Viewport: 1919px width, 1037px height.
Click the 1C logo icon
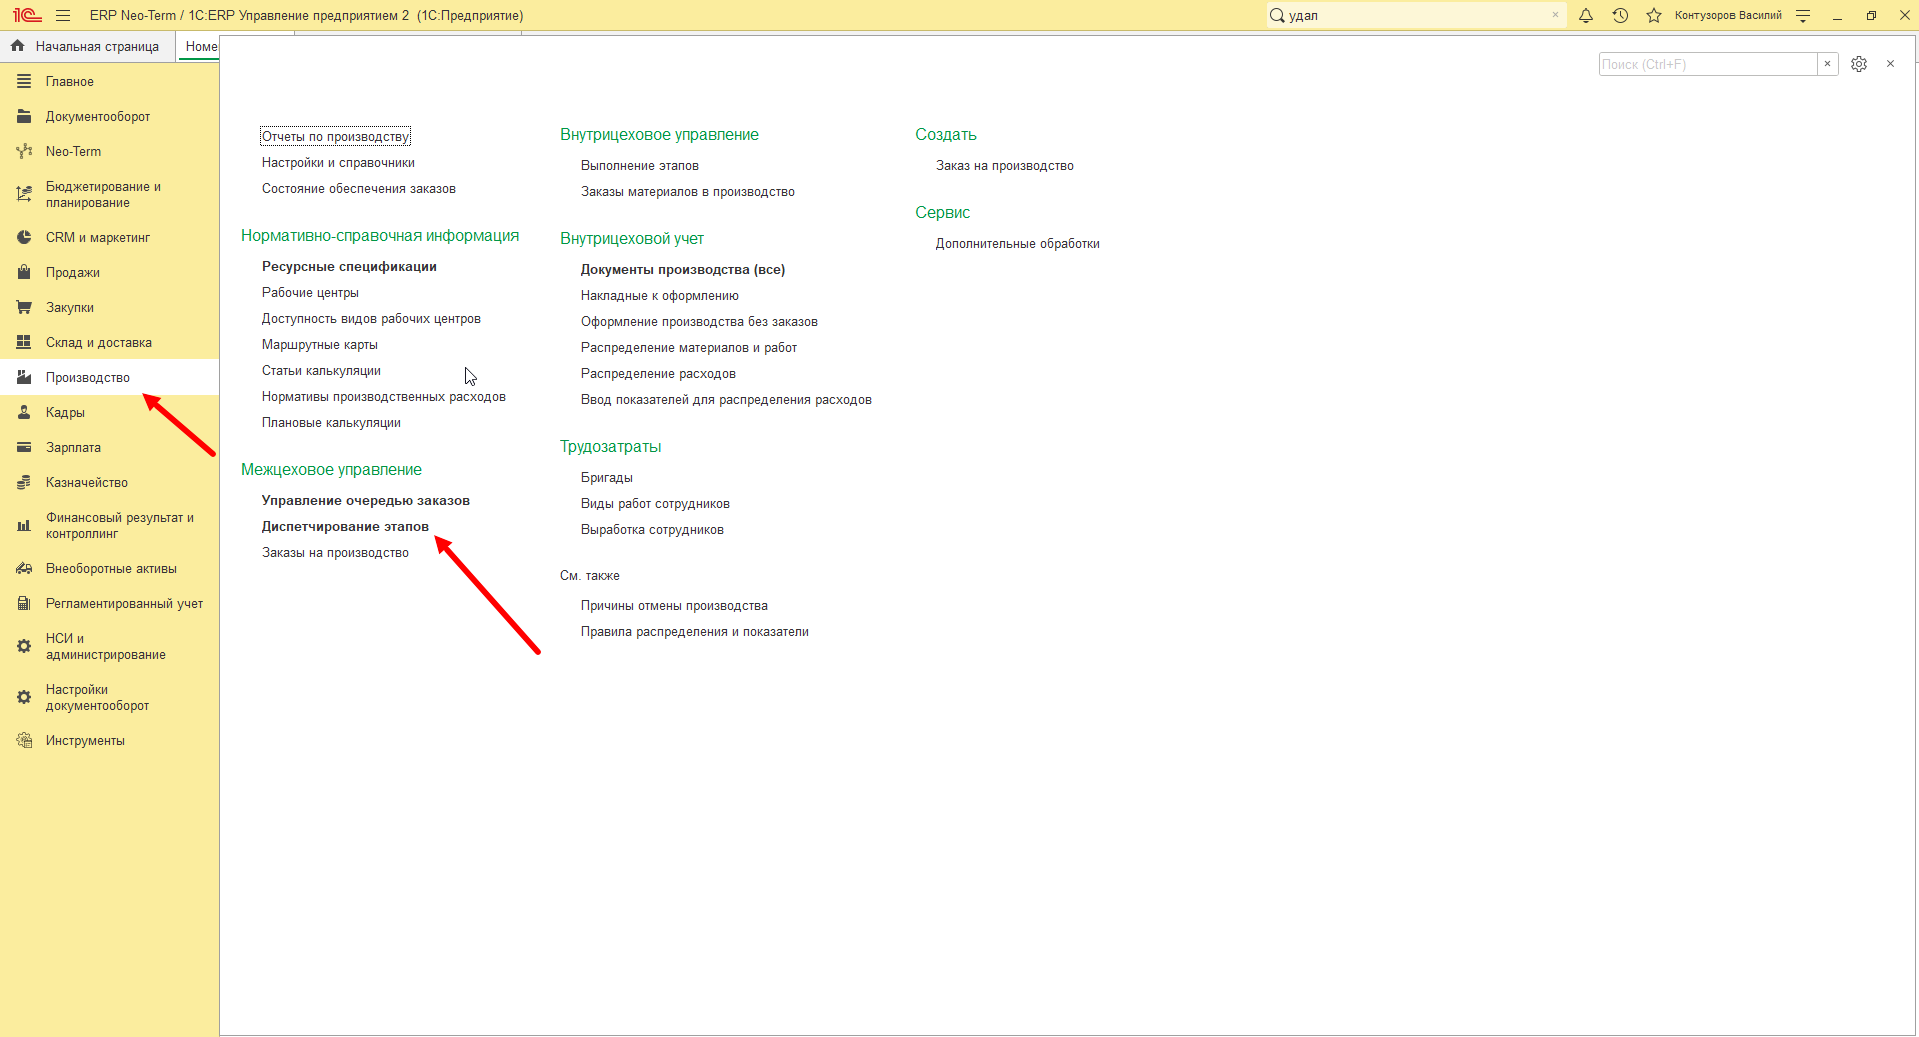click(x=27, y=15)
